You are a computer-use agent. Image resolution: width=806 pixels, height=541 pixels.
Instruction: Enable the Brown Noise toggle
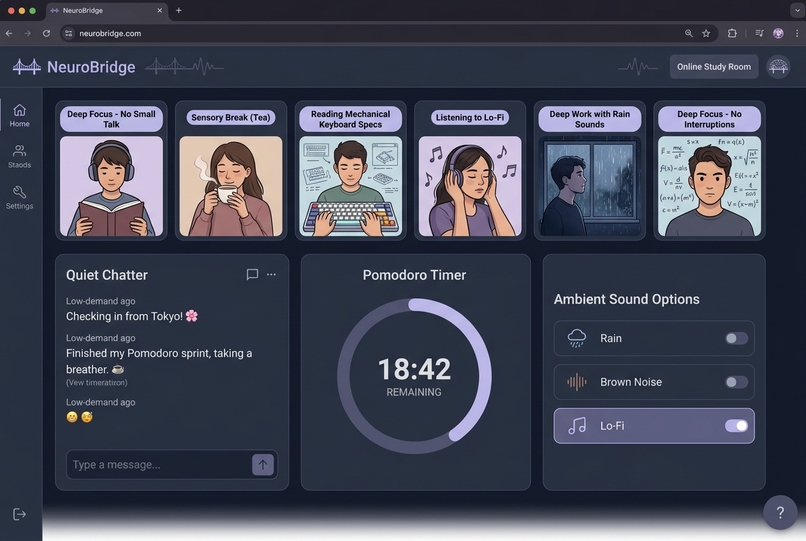[736, 382]
